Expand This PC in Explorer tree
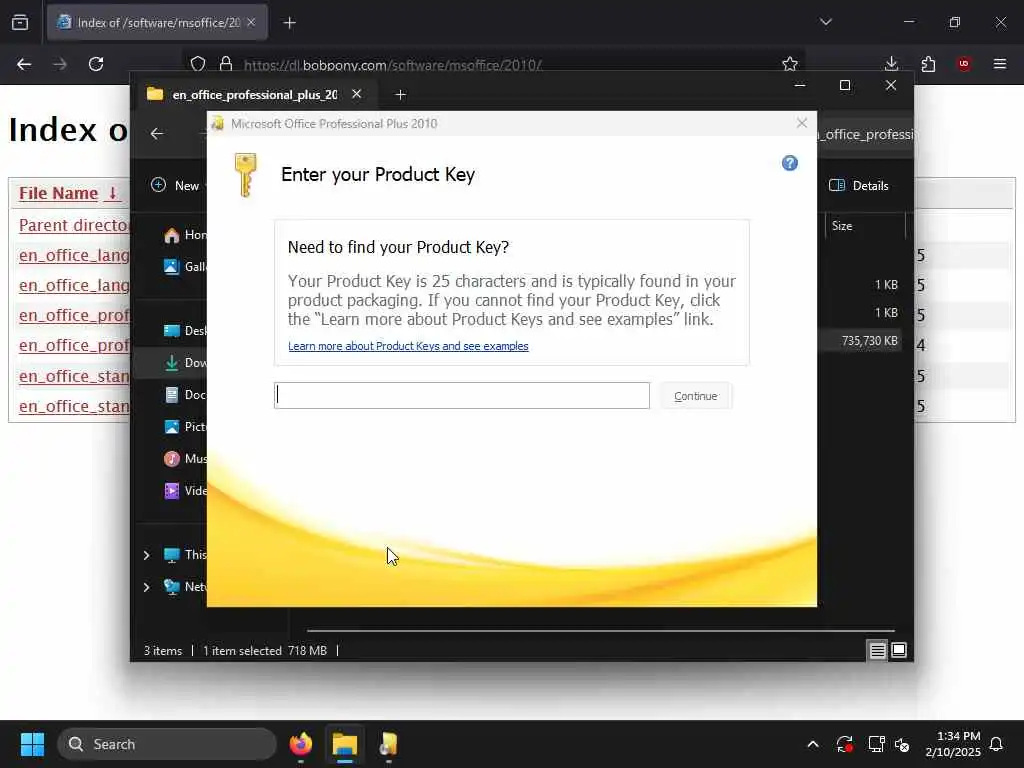1024x768 pixels. (146, 555)
